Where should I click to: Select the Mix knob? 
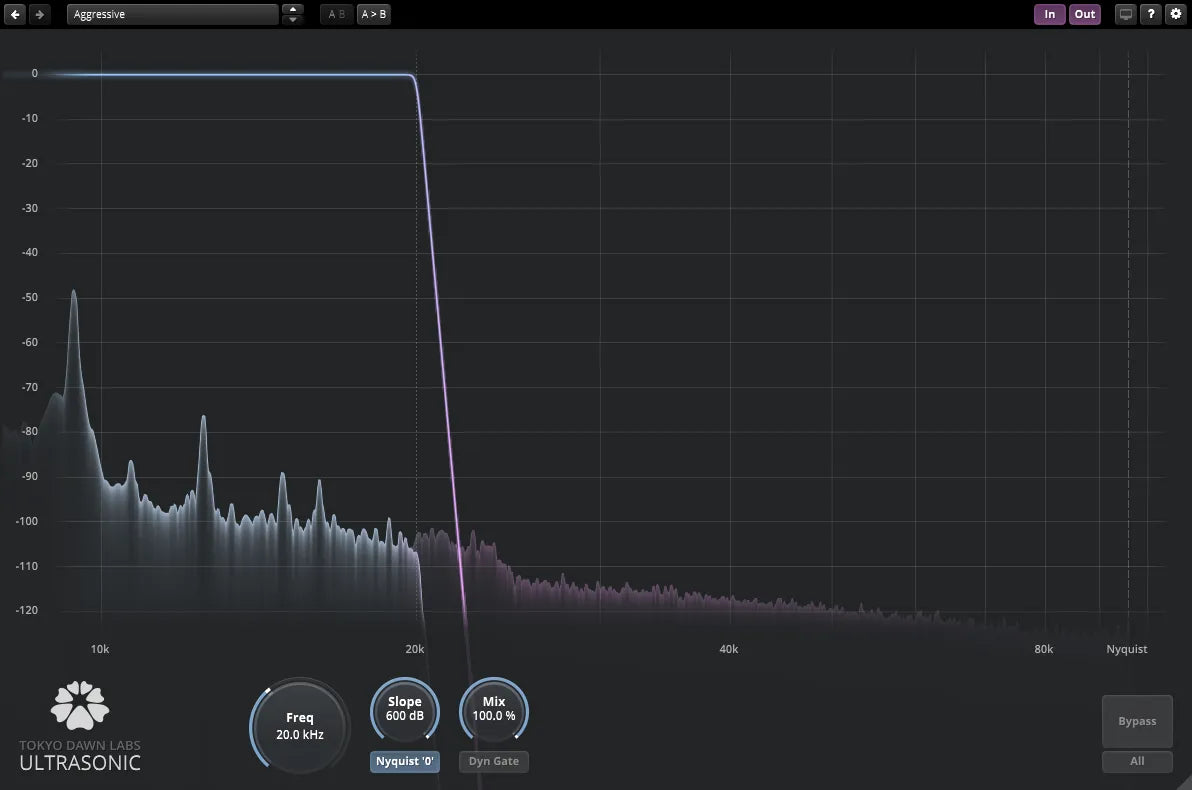[493, 710]
